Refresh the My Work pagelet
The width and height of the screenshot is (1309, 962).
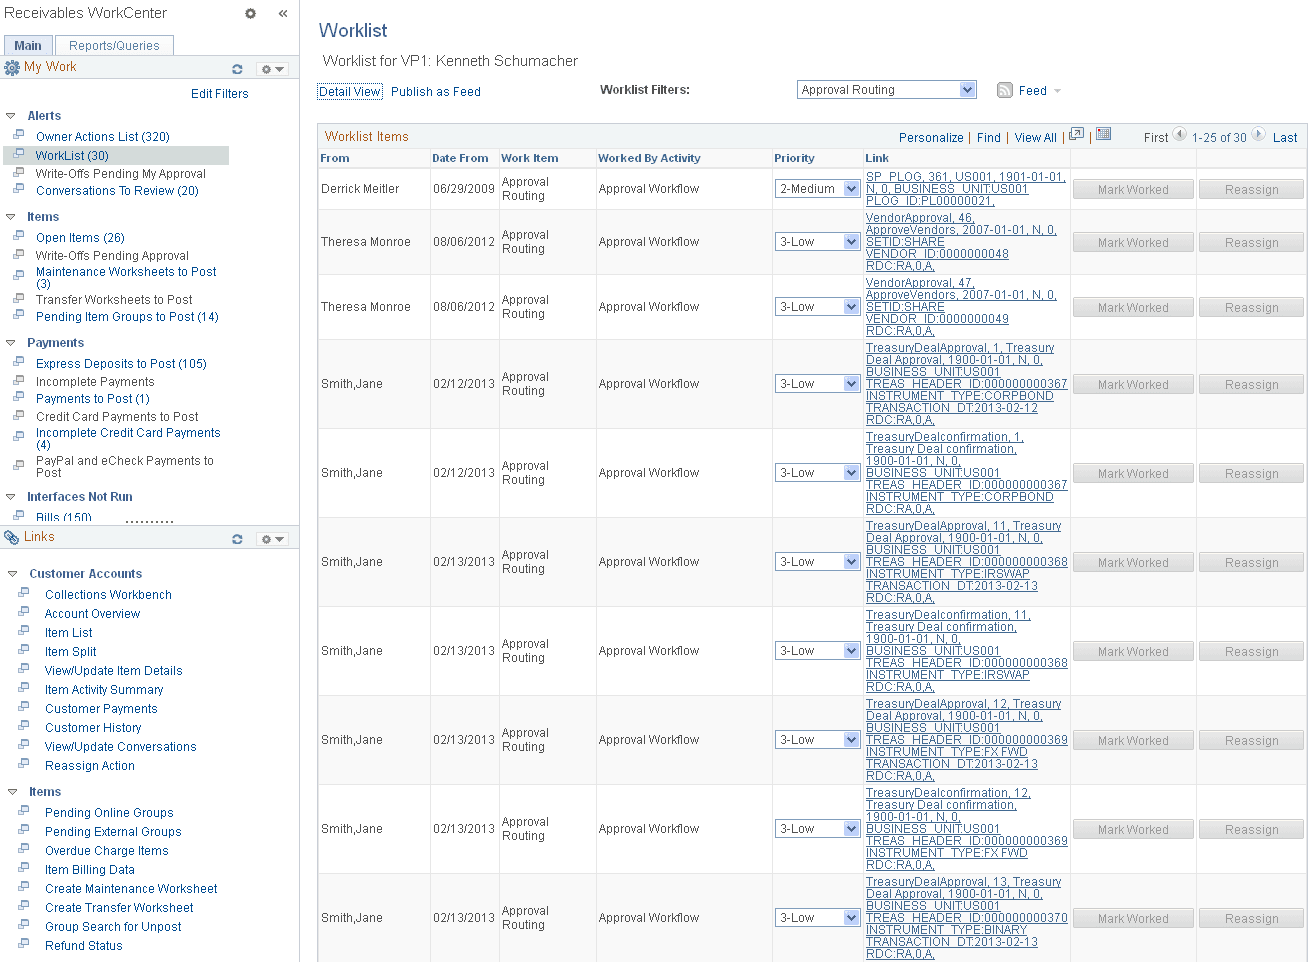tap(238, 68)
